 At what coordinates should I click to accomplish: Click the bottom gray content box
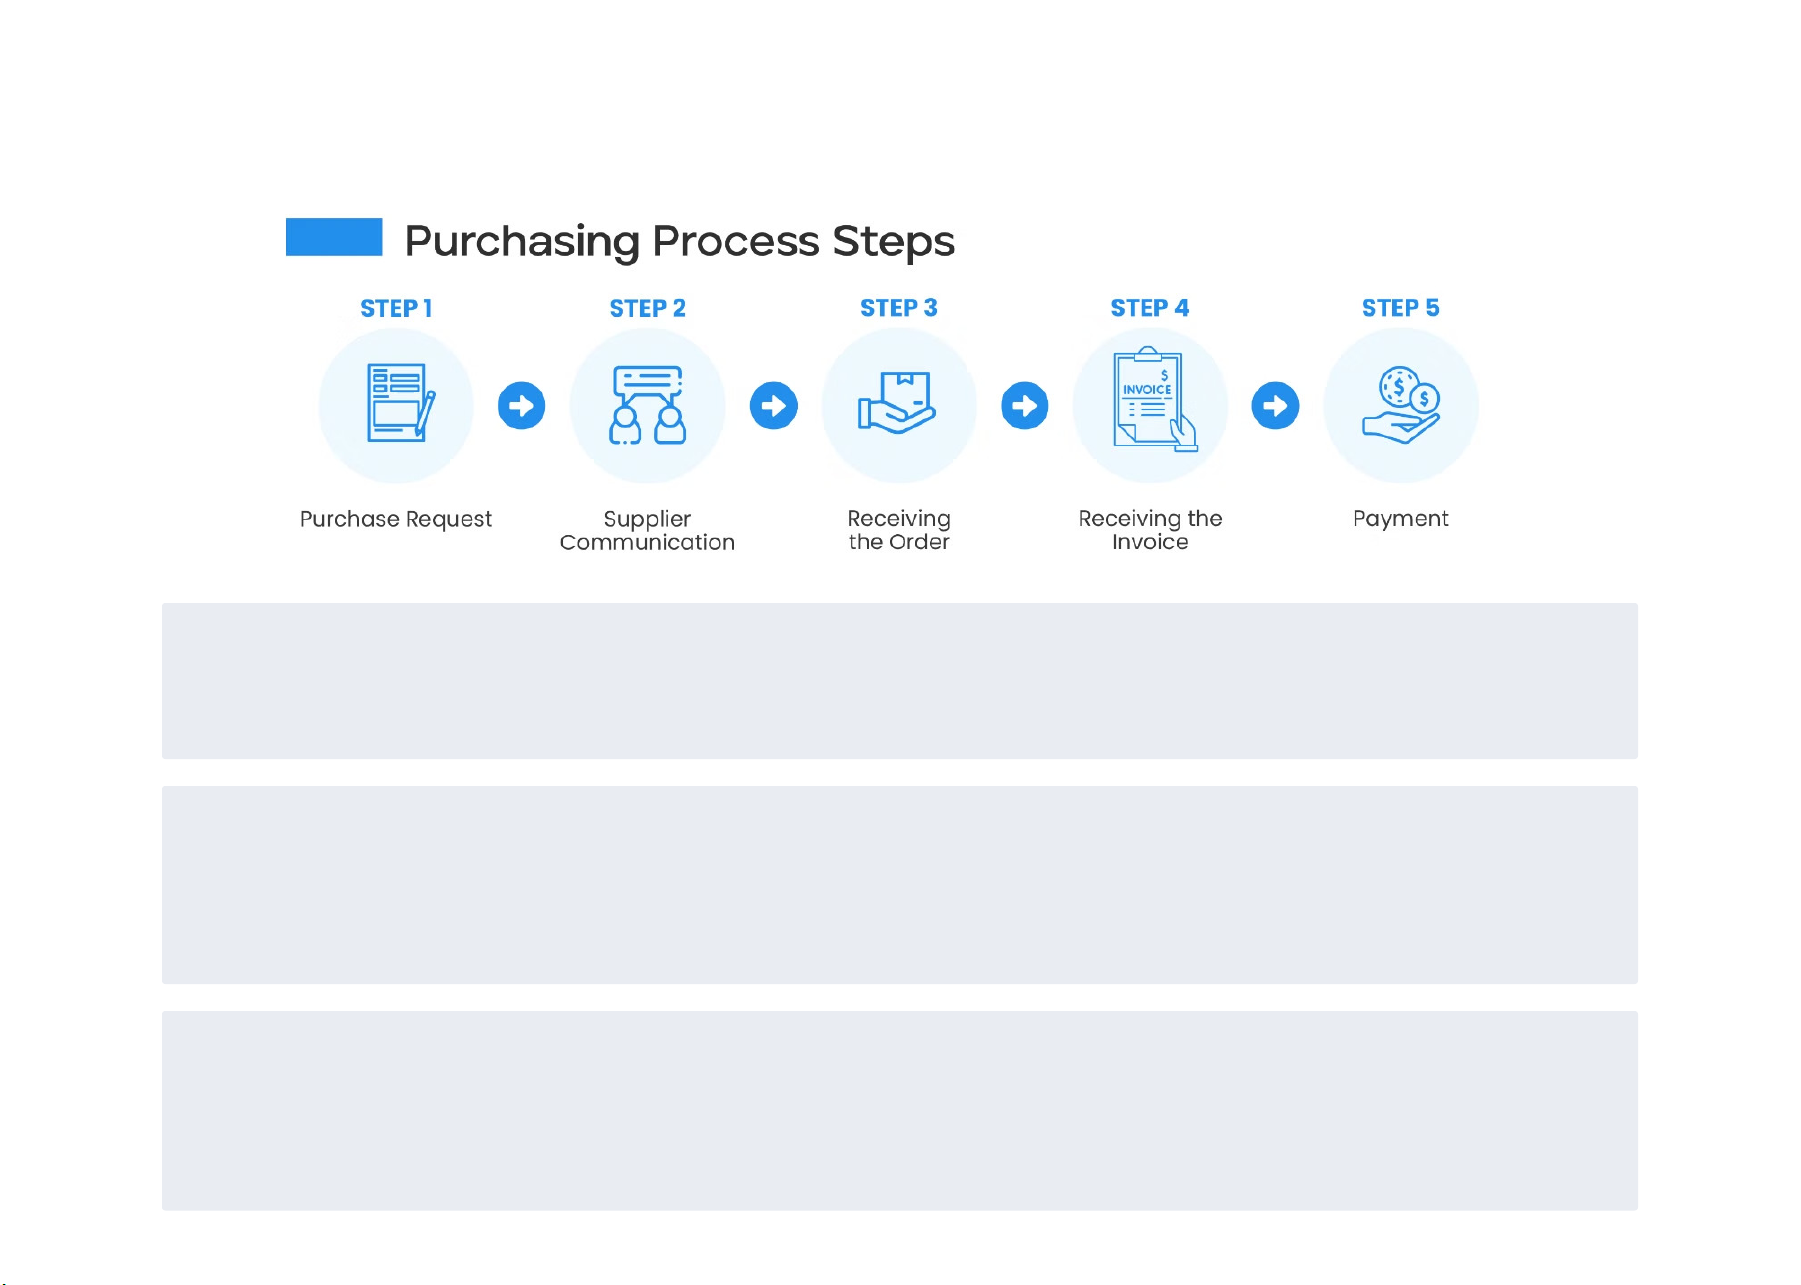pyautogui.click(x=899, y=1110)
